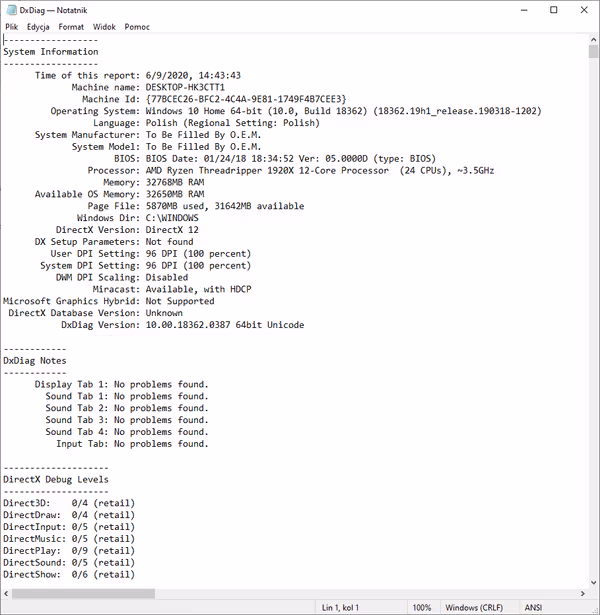Screen dimensions: 600x615
Task: Click DirectX Database Version 'Unknown' value
Action: pyautogui.click(x=164, y=313)
